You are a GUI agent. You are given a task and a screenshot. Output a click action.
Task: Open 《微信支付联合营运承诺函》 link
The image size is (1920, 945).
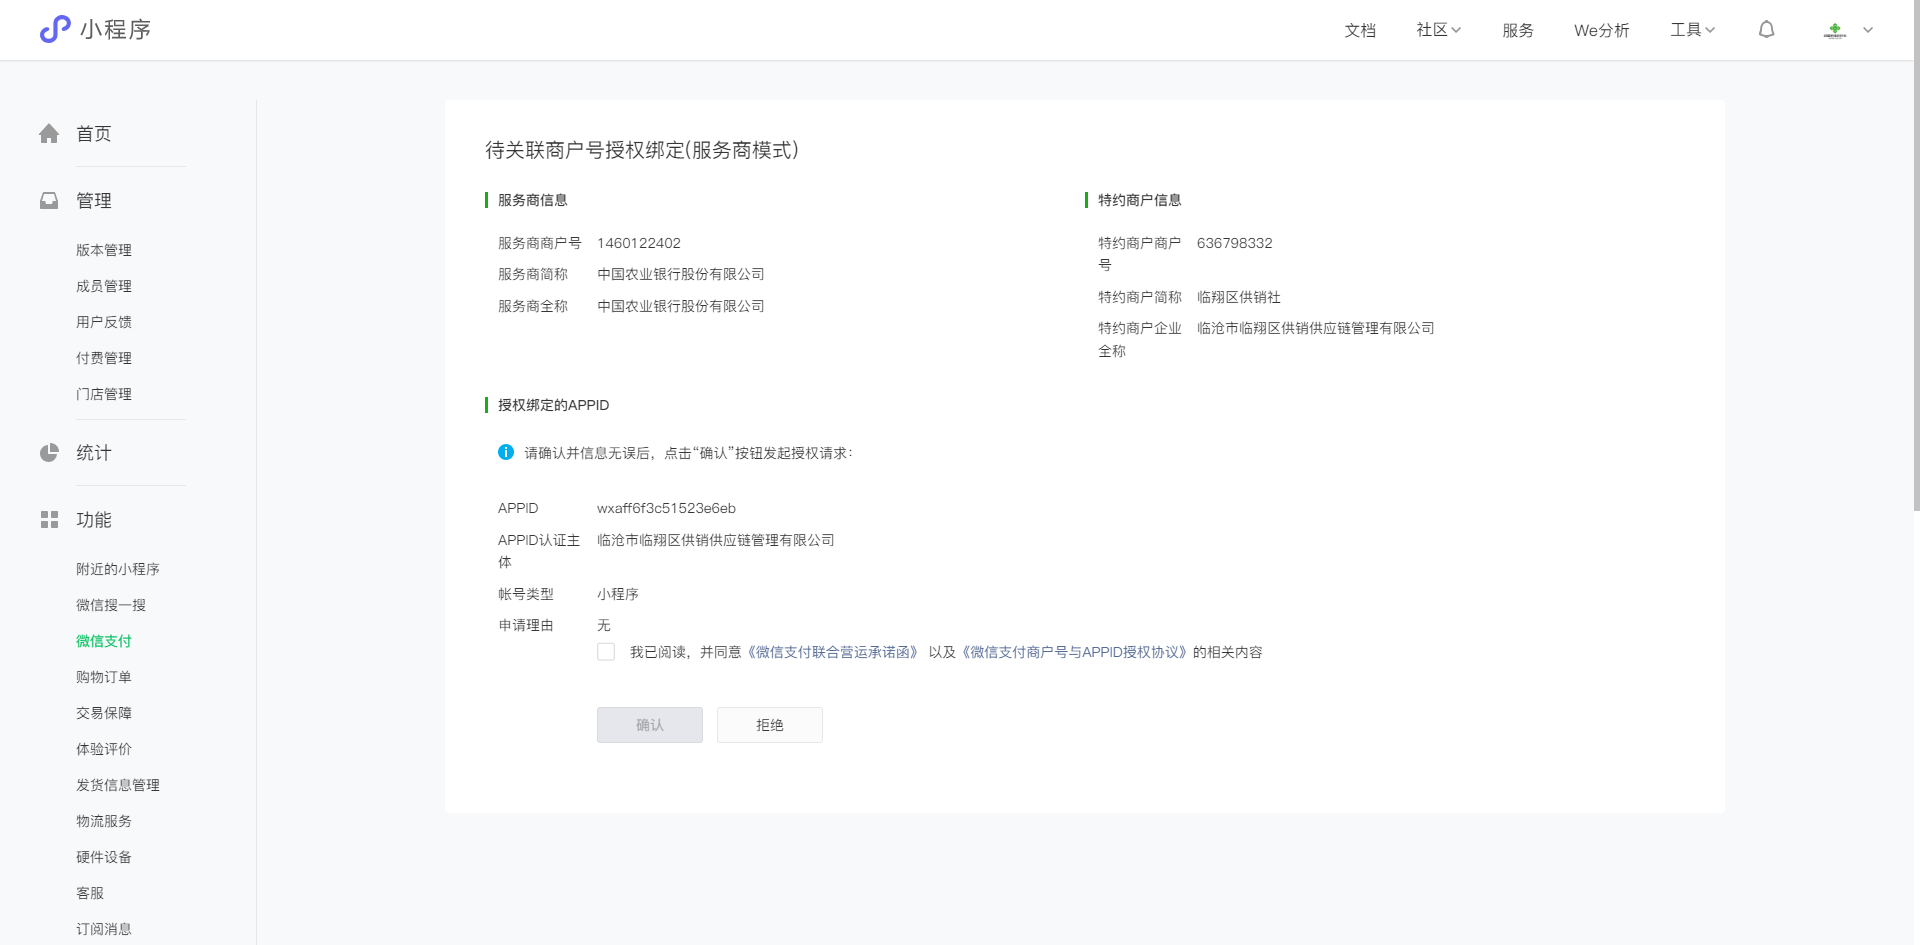pyautogui.click(x=833, y=652)
